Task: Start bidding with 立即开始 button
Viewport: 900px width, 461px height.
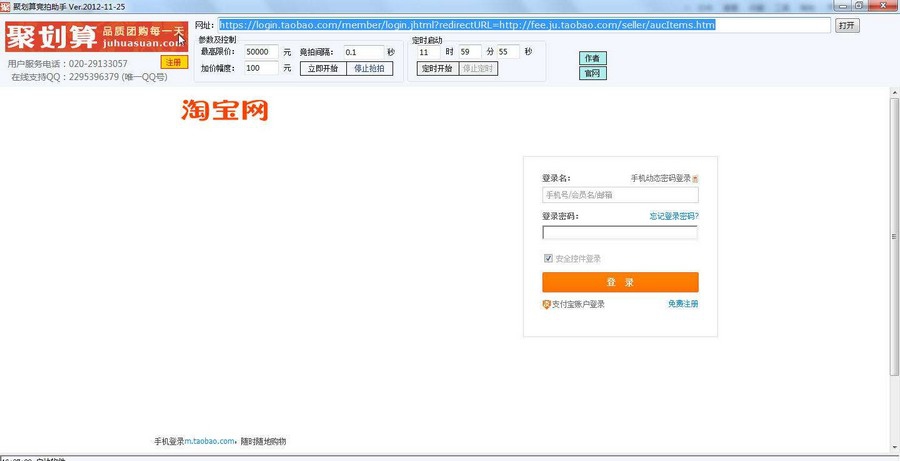Action: coord(323,69)
